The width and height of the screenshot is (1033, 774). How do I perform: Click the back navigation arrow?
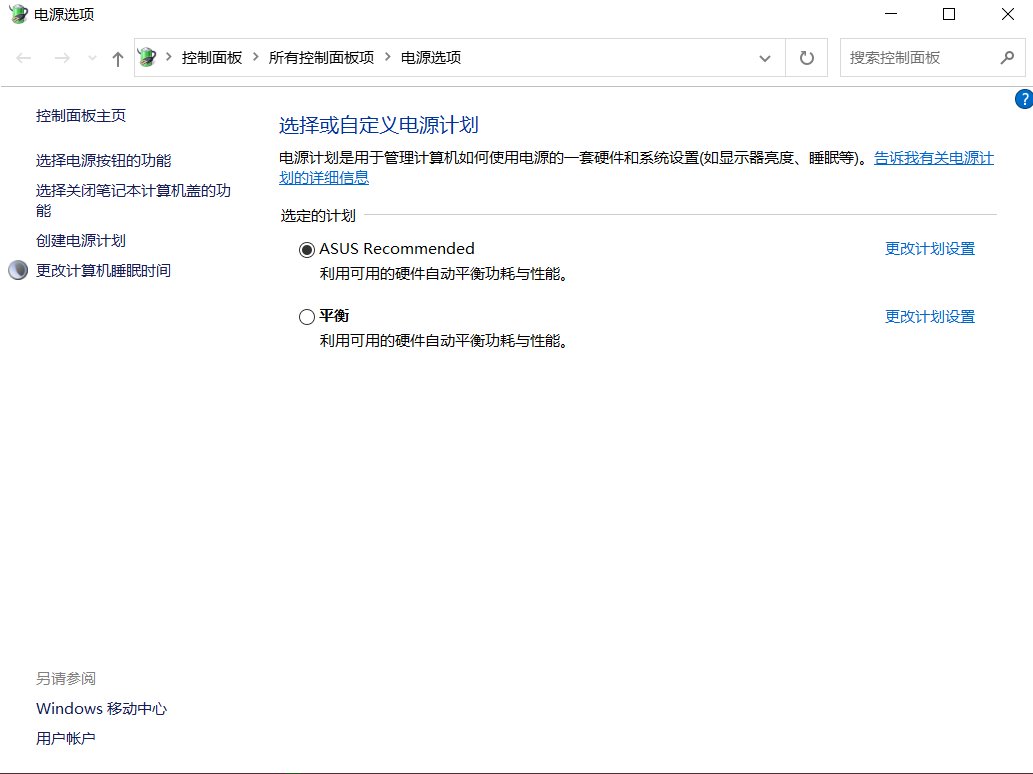coord(24,57)
